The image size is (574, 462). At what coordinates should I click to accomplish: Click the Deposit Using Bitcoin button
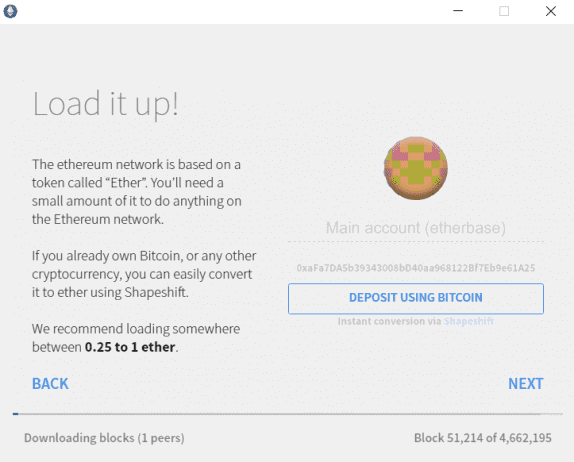416,298
